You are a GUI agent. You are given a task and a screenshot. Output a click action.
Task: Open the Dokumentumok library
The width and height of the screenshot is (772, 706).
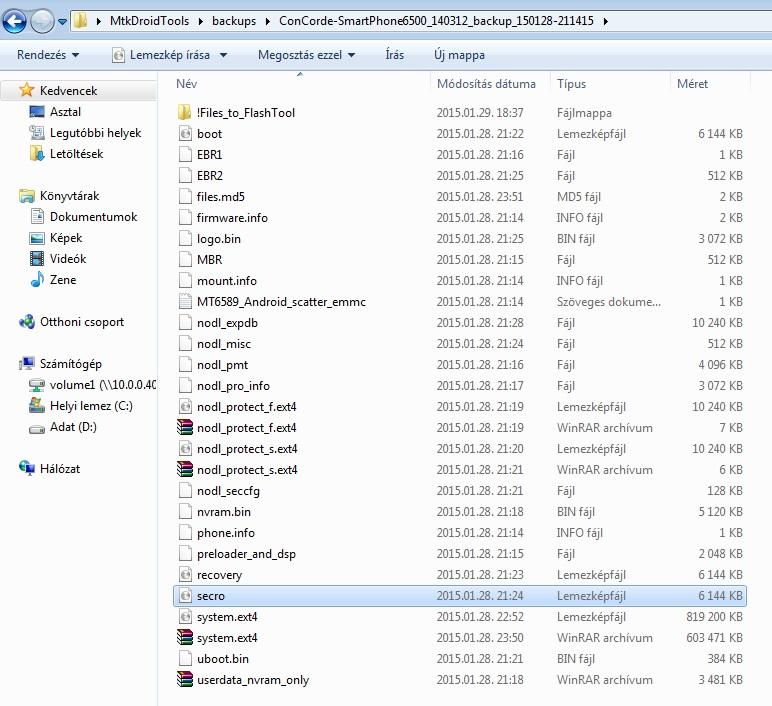pyautogui.click(x=94, y=217)
